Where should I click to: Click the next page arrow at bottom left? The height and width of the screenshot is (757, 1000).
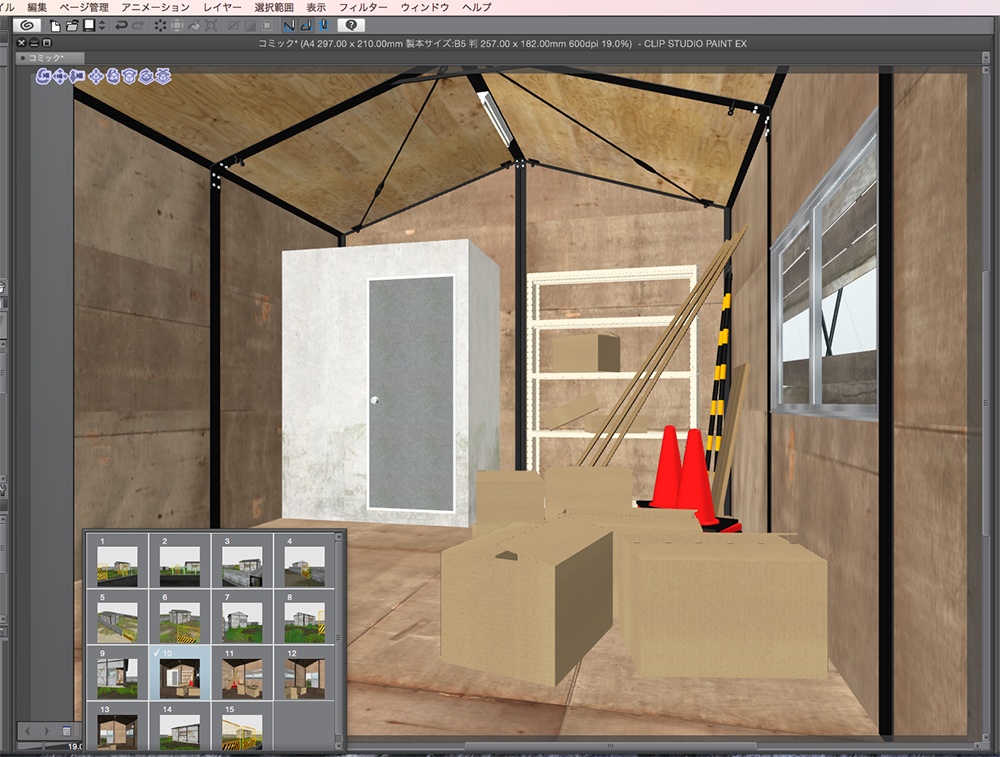tap(46, 730)
